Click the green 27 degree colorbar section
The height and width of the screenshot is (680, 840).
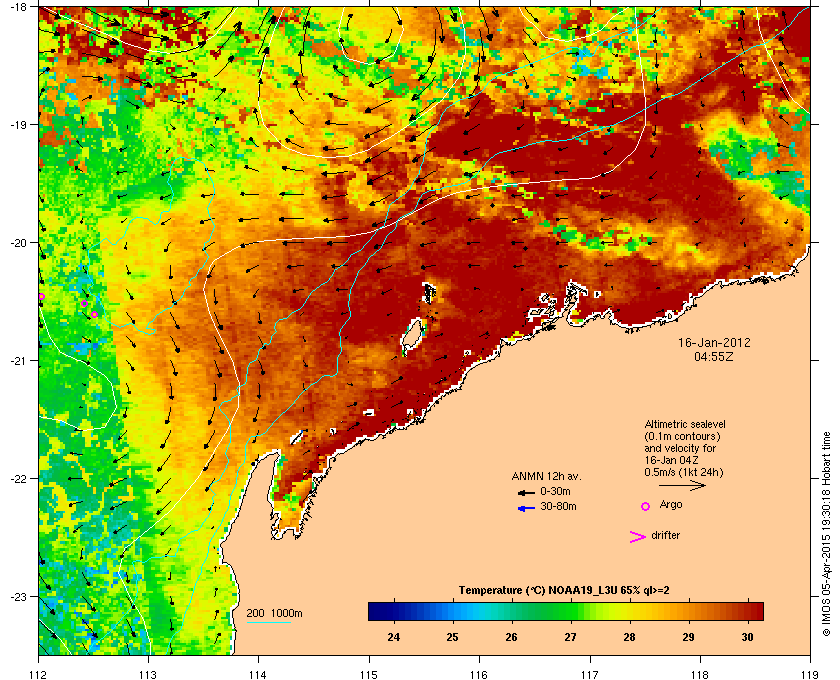[570, 611]
